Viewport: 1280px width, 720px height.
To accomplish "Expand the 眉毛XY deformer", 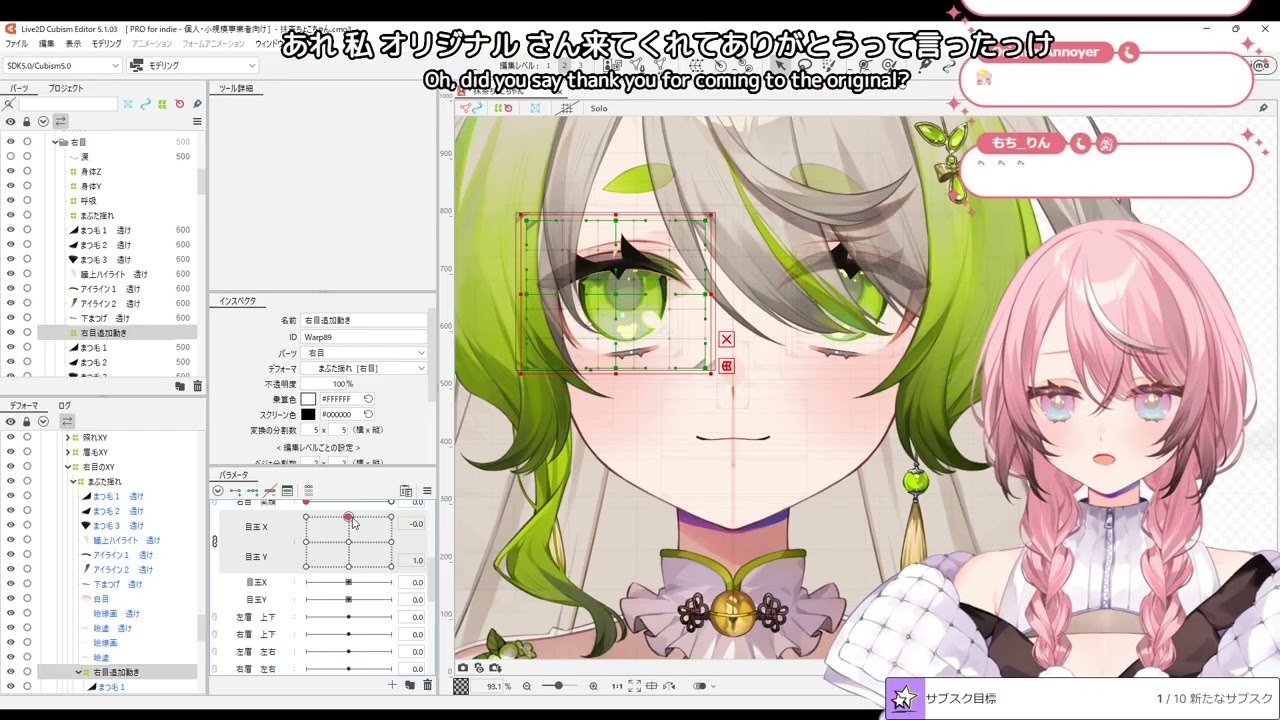I will 67,452.
